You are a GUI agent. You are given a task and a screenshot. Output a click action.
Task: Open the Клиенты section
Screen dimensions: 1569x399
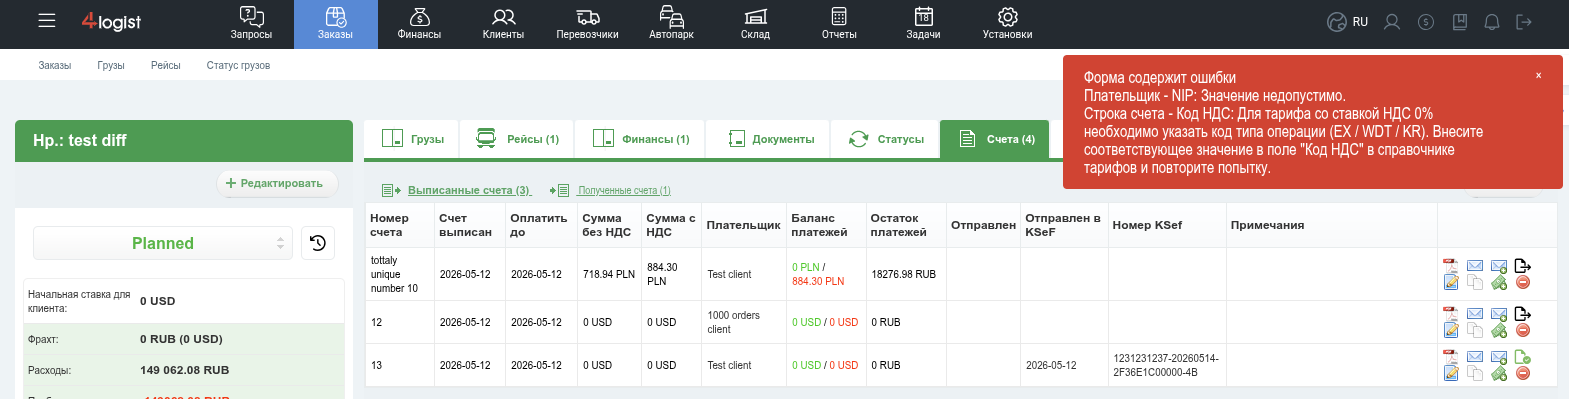click(504, 24)
